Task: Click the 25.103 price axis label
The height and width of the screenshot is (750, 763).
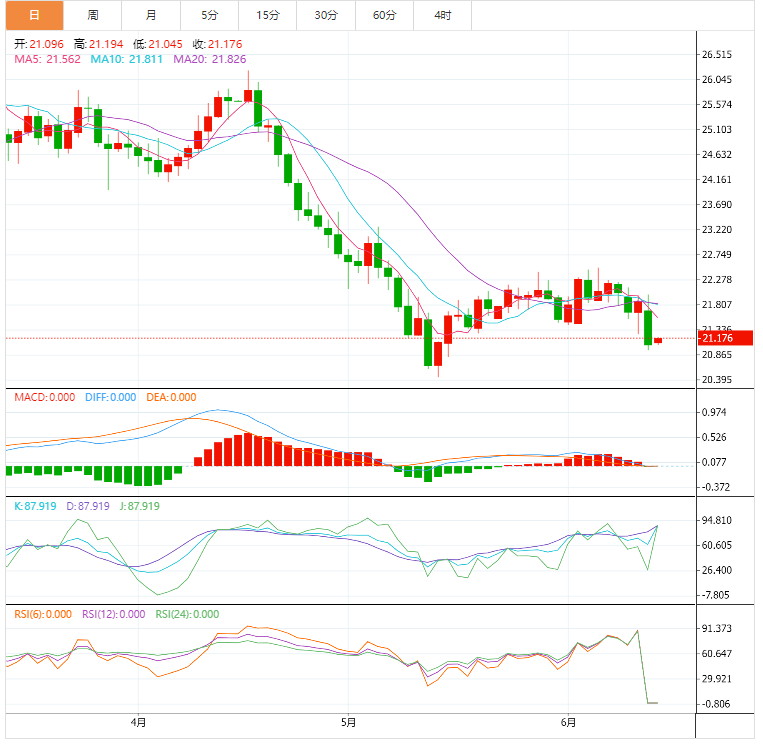Action: pos(717,129)
